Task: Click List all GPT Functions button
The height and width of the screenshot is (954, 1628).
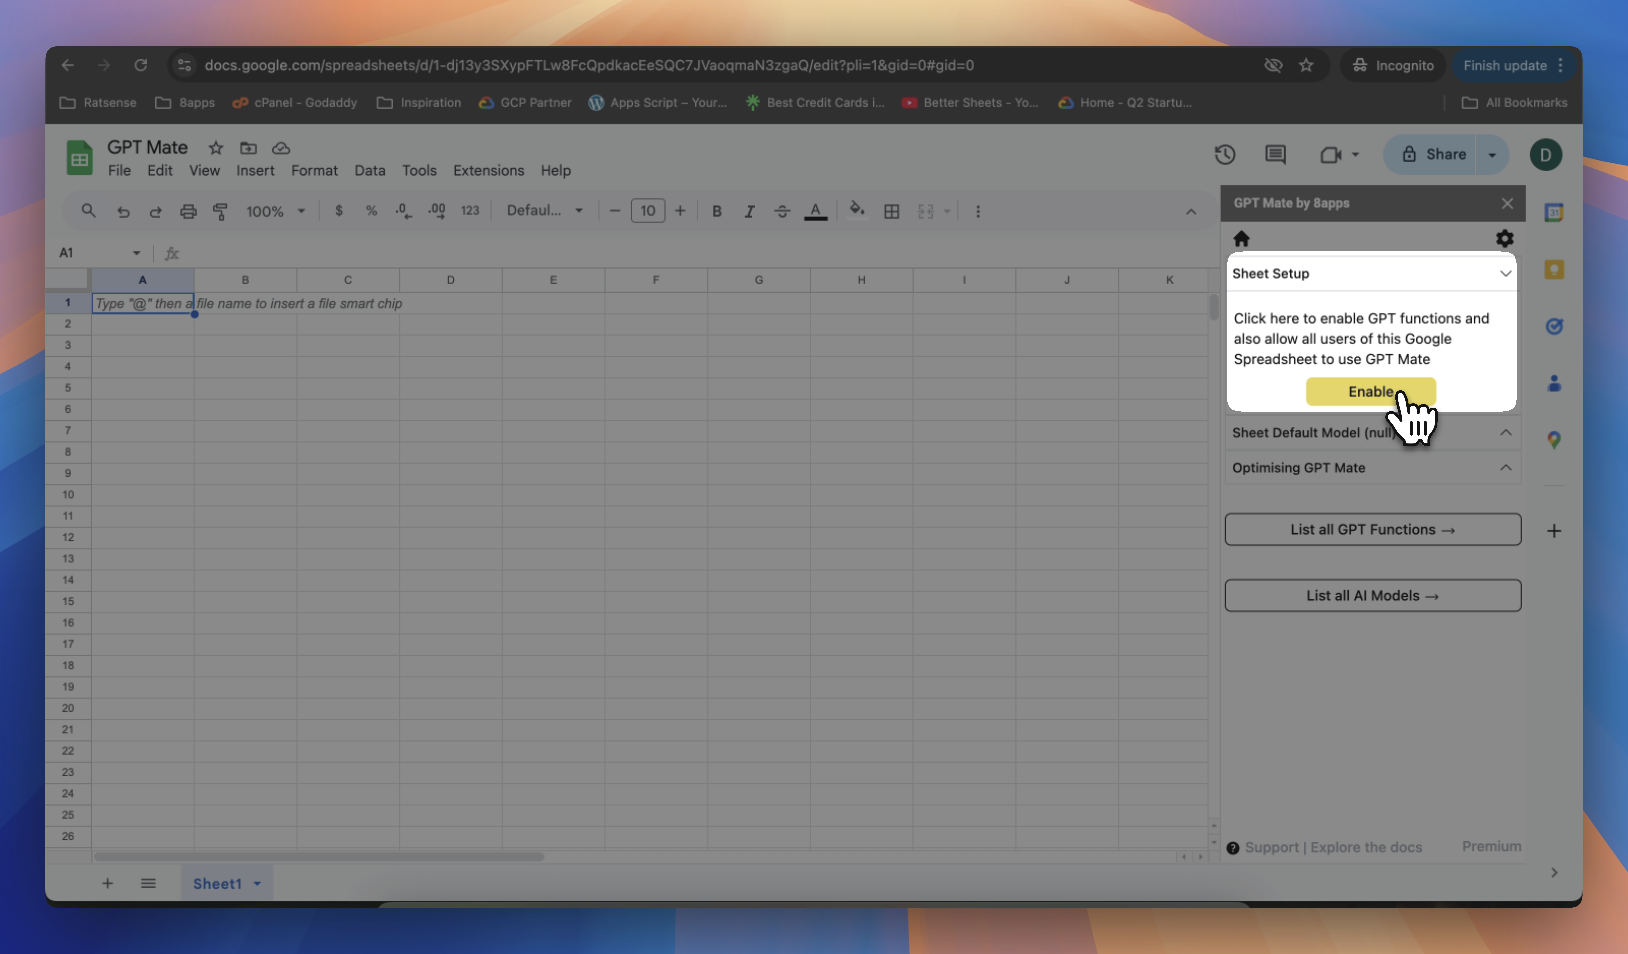Action: (x=1372, y=530)
